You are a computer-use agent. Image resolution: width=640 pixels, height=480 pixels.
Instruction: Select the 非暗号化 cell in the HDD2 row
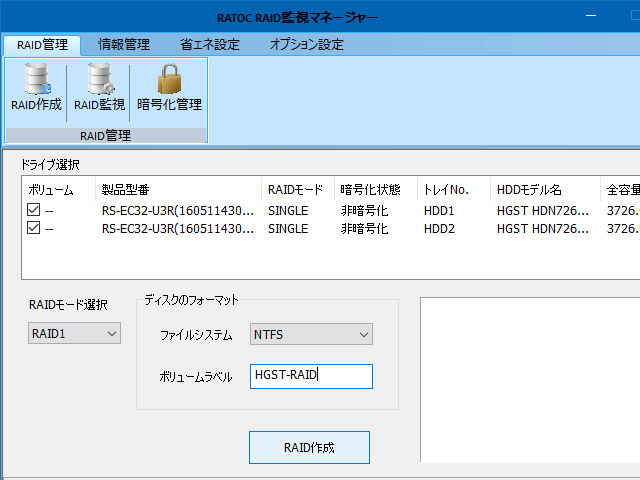pos(364,229)
